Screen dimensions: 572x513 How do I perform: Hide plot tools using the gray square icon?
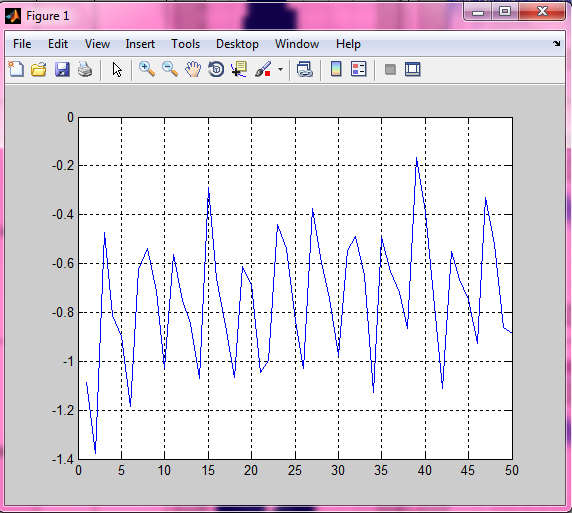390,69
